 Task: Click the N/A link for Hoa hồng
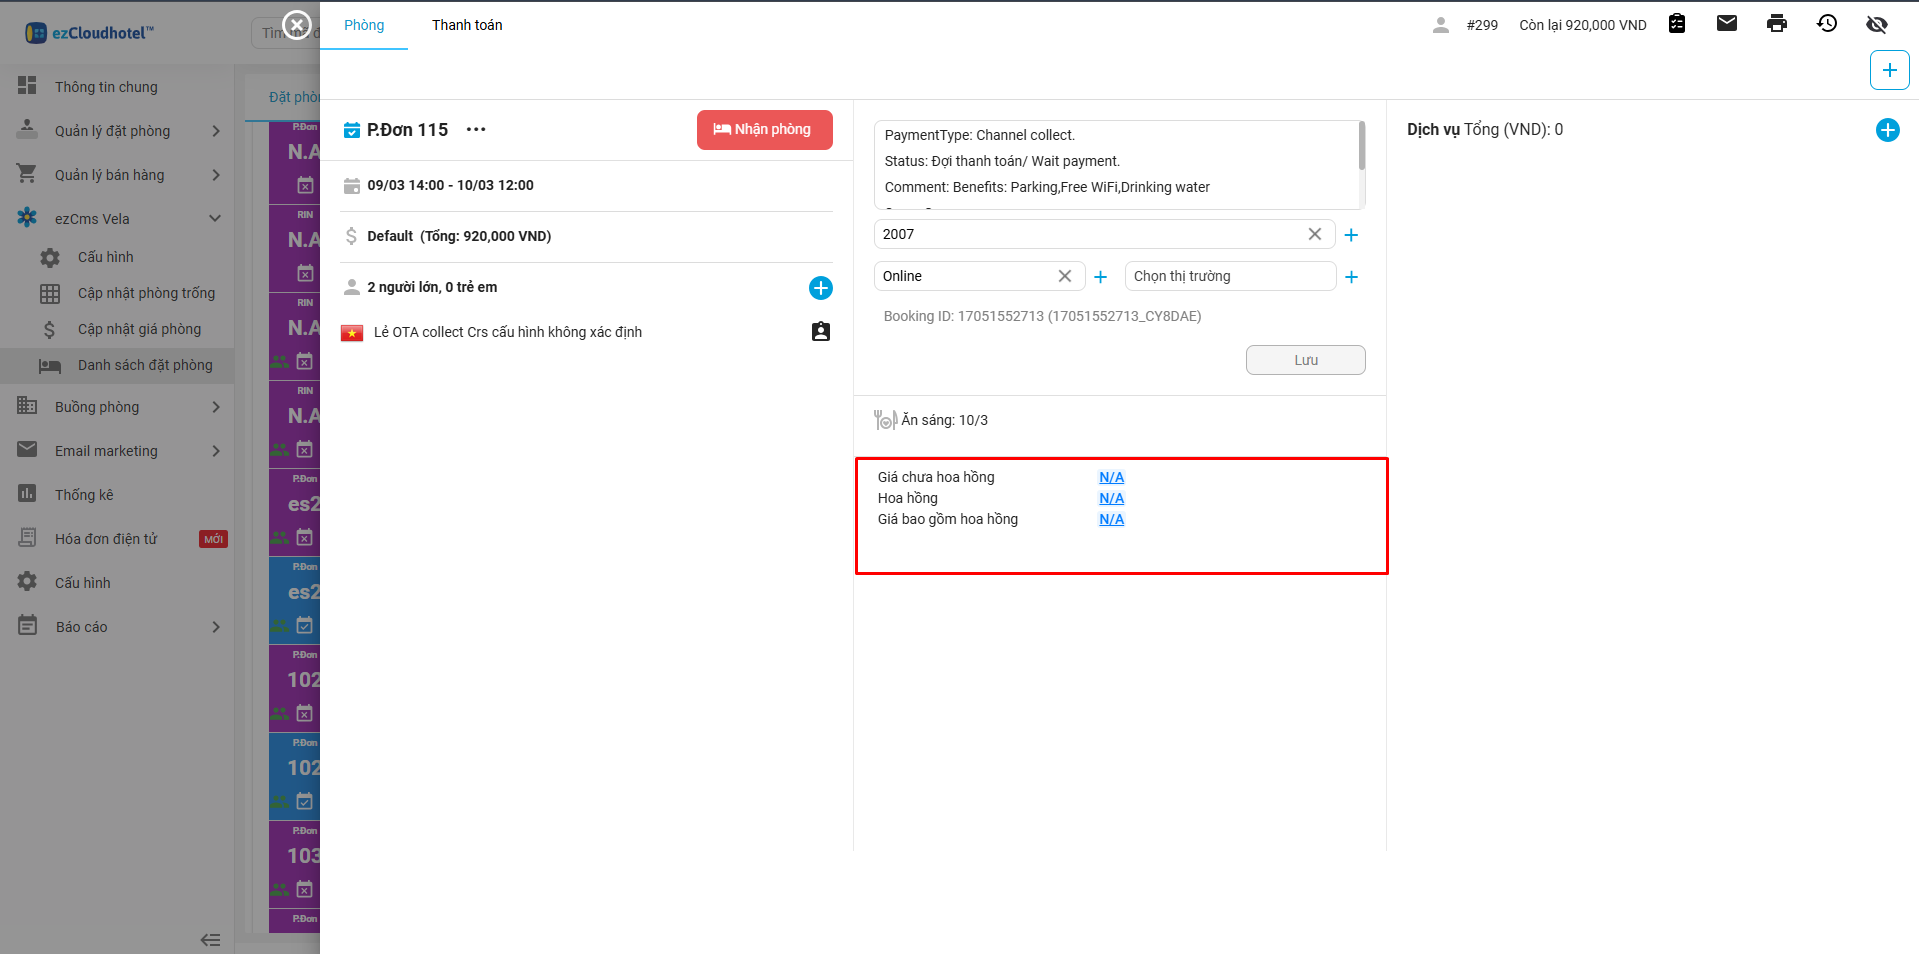point(1111,498)
